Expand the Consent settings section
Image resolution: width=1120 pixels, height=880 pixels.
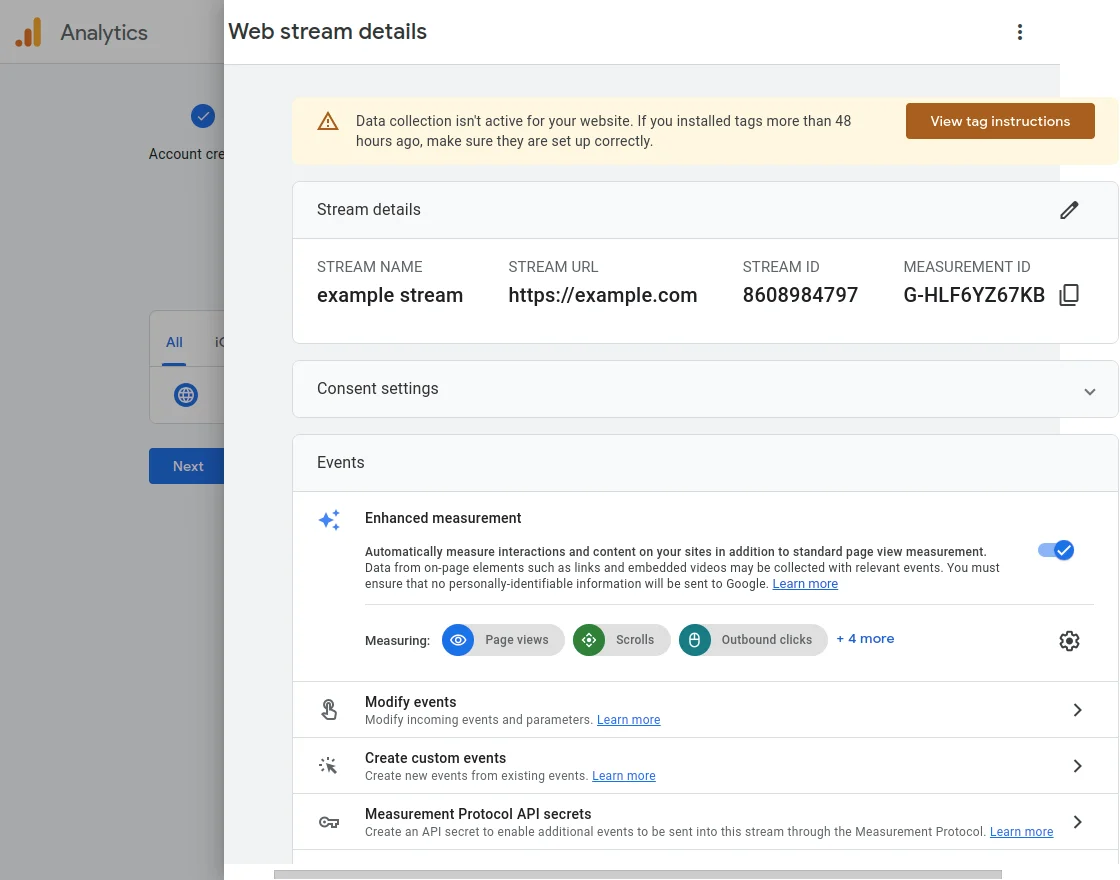[x=1089, y=392]
